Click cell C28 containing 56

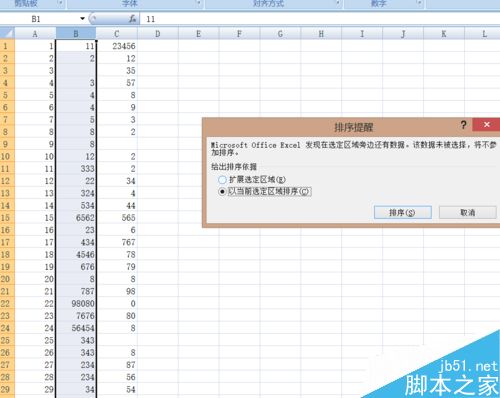pyautogui.click(x=117, y=377)
